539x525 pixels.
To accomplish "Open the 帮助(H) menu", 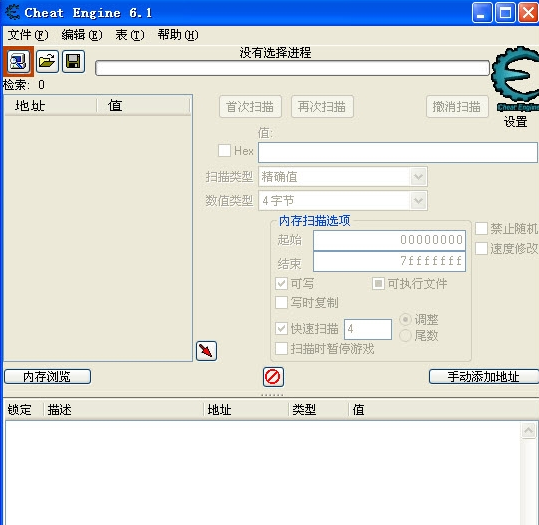I will click(x=178, y=35).
